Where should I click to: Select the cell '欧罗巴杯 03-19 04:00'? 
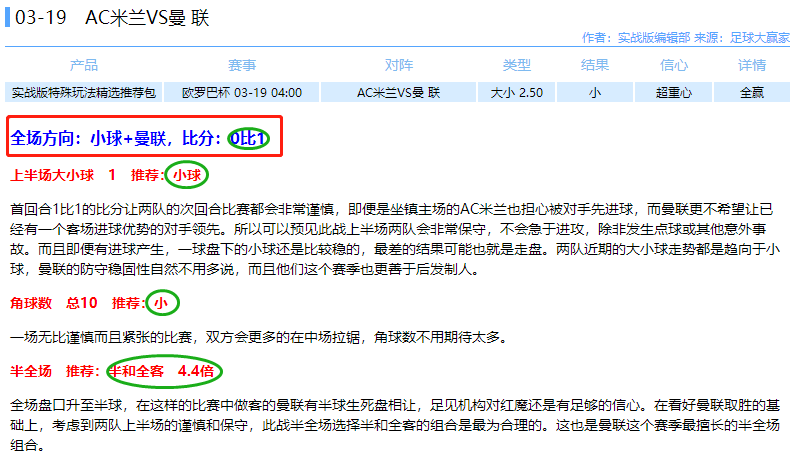point(242,92)
